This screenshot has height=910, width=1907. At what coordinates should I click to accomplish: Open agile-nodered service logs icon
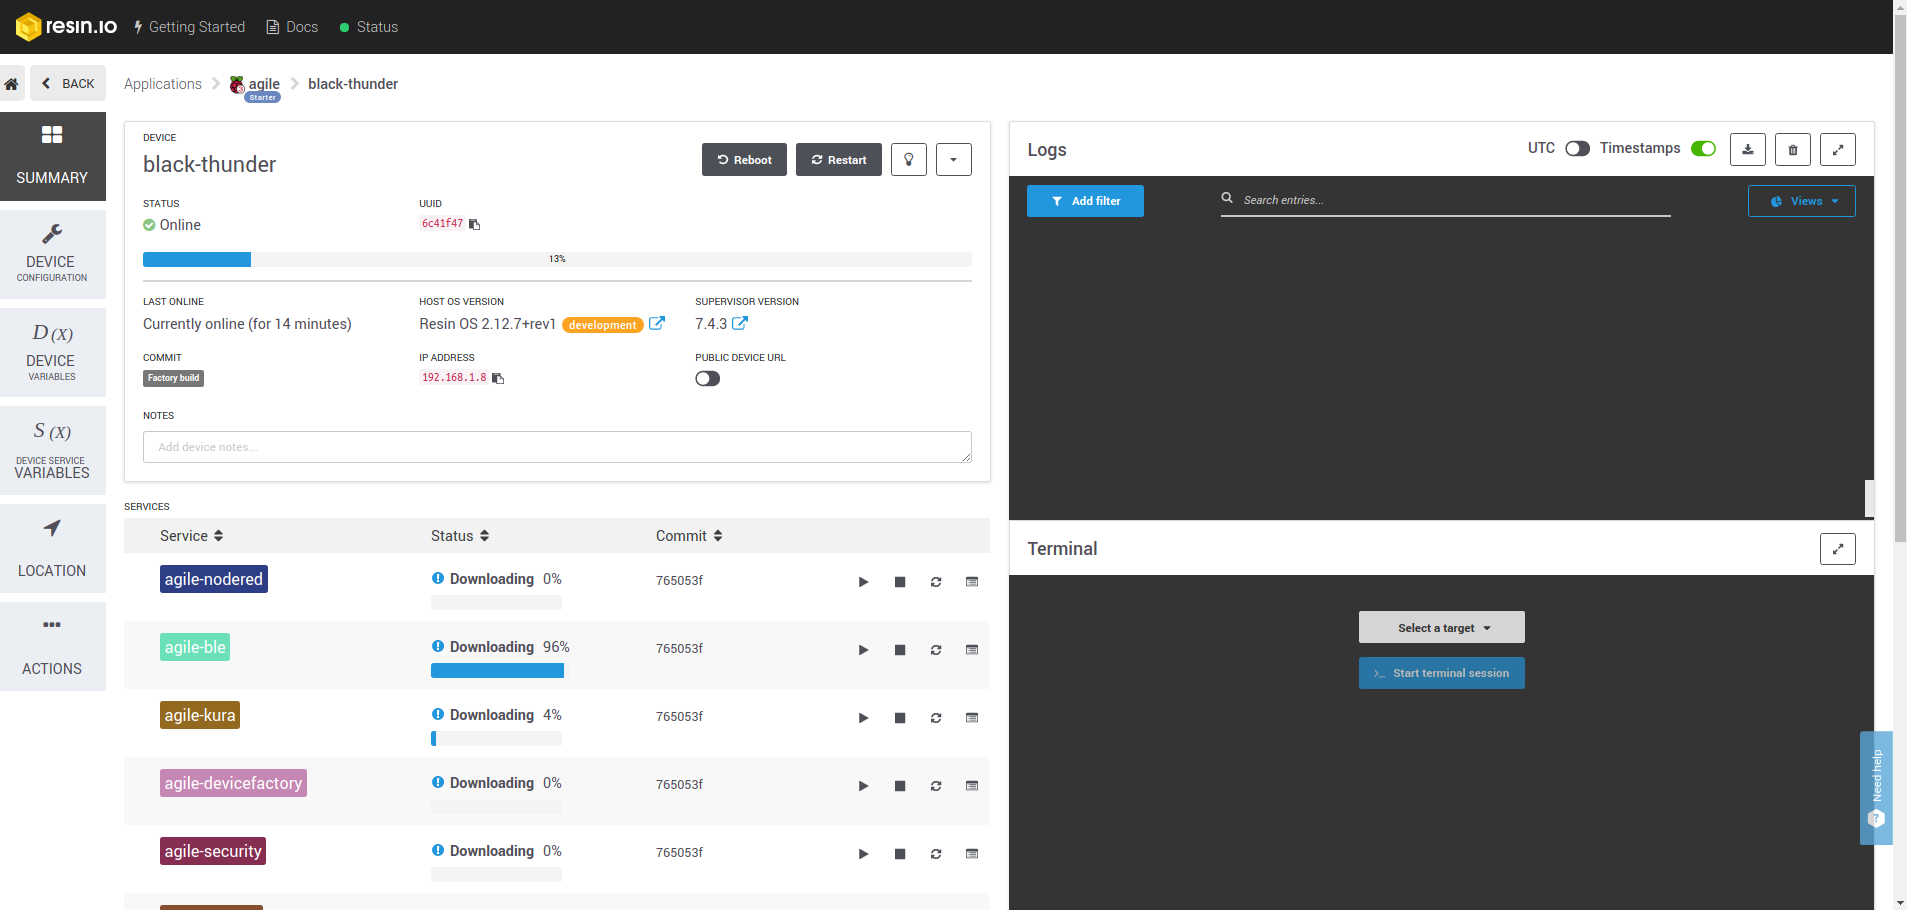[972, 582]
